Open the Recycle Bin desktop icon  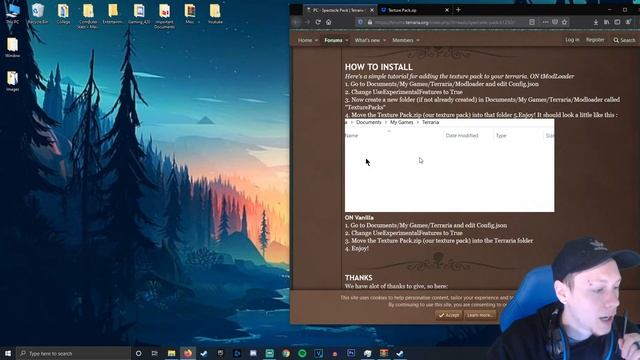coord(38,13)
